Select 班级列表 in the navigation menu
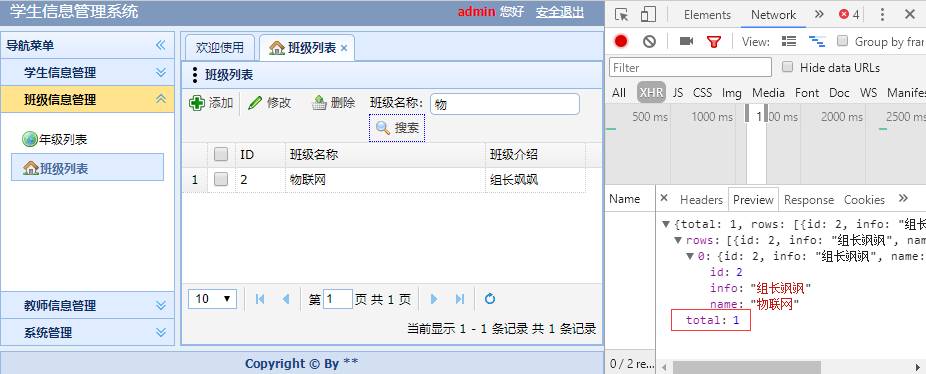Viewport: 926px width, 374px height. pos(87,168)
